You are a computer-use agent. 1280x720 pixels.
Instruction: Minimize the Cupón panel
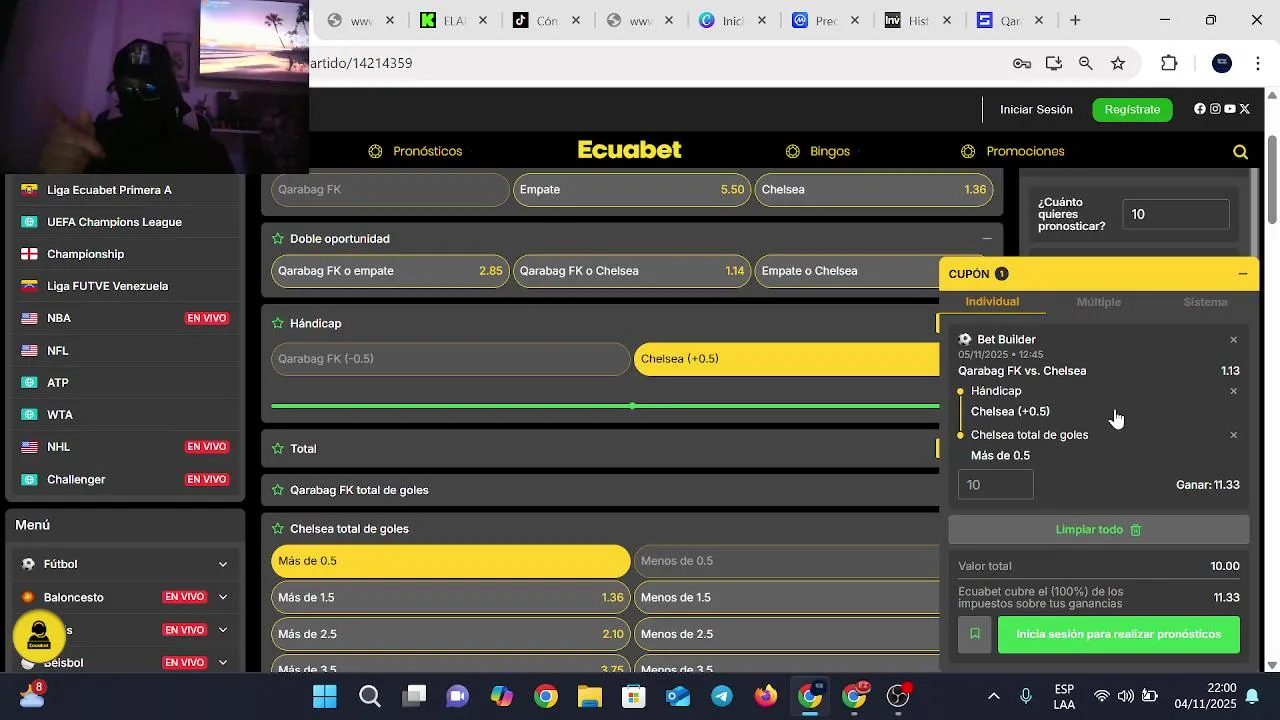(x=1243, y=273)
